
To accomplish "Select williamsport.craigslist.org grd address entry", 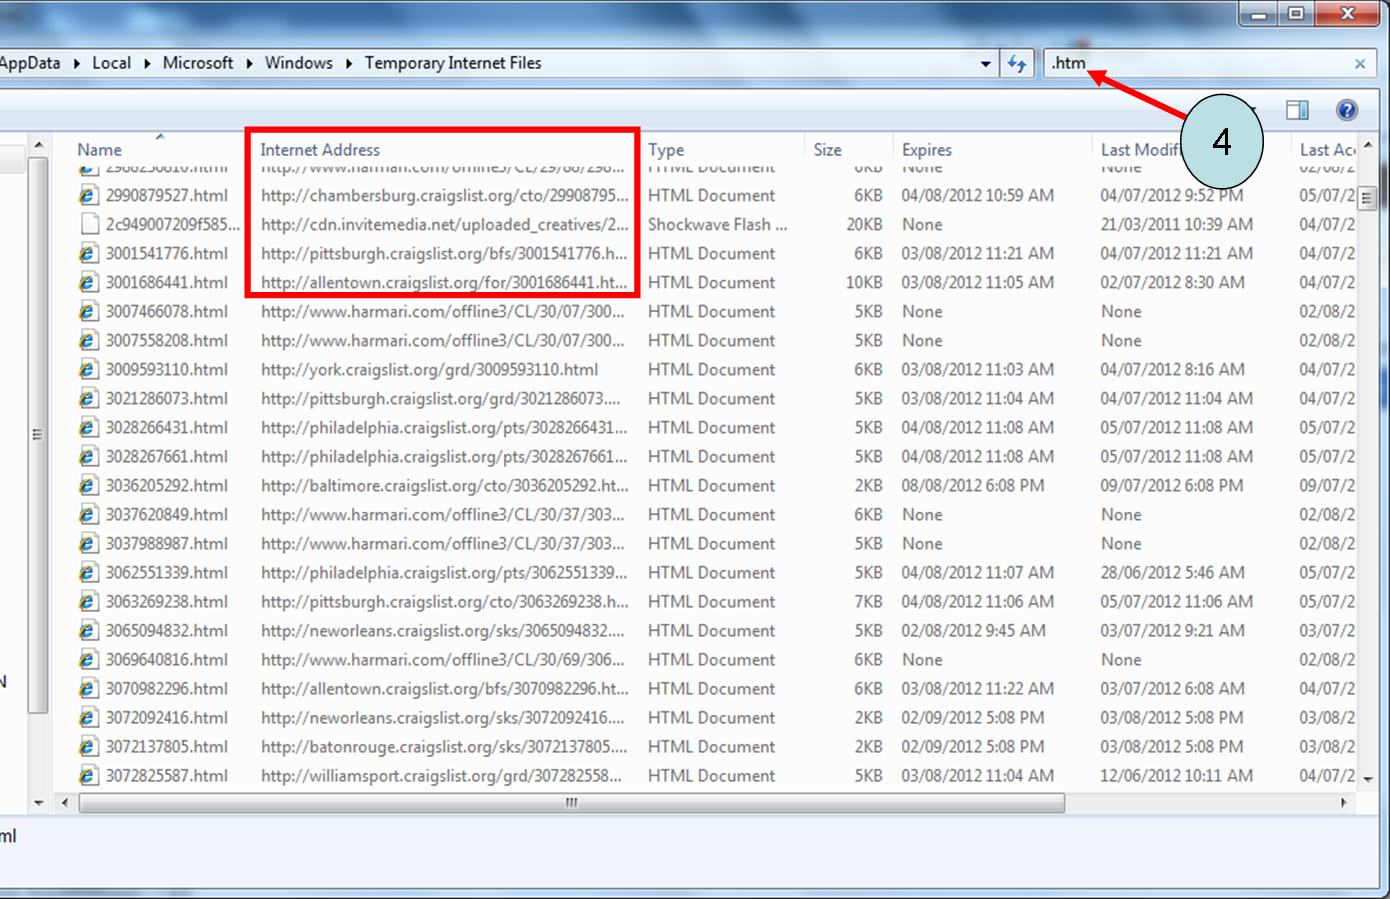I will 442,776.
